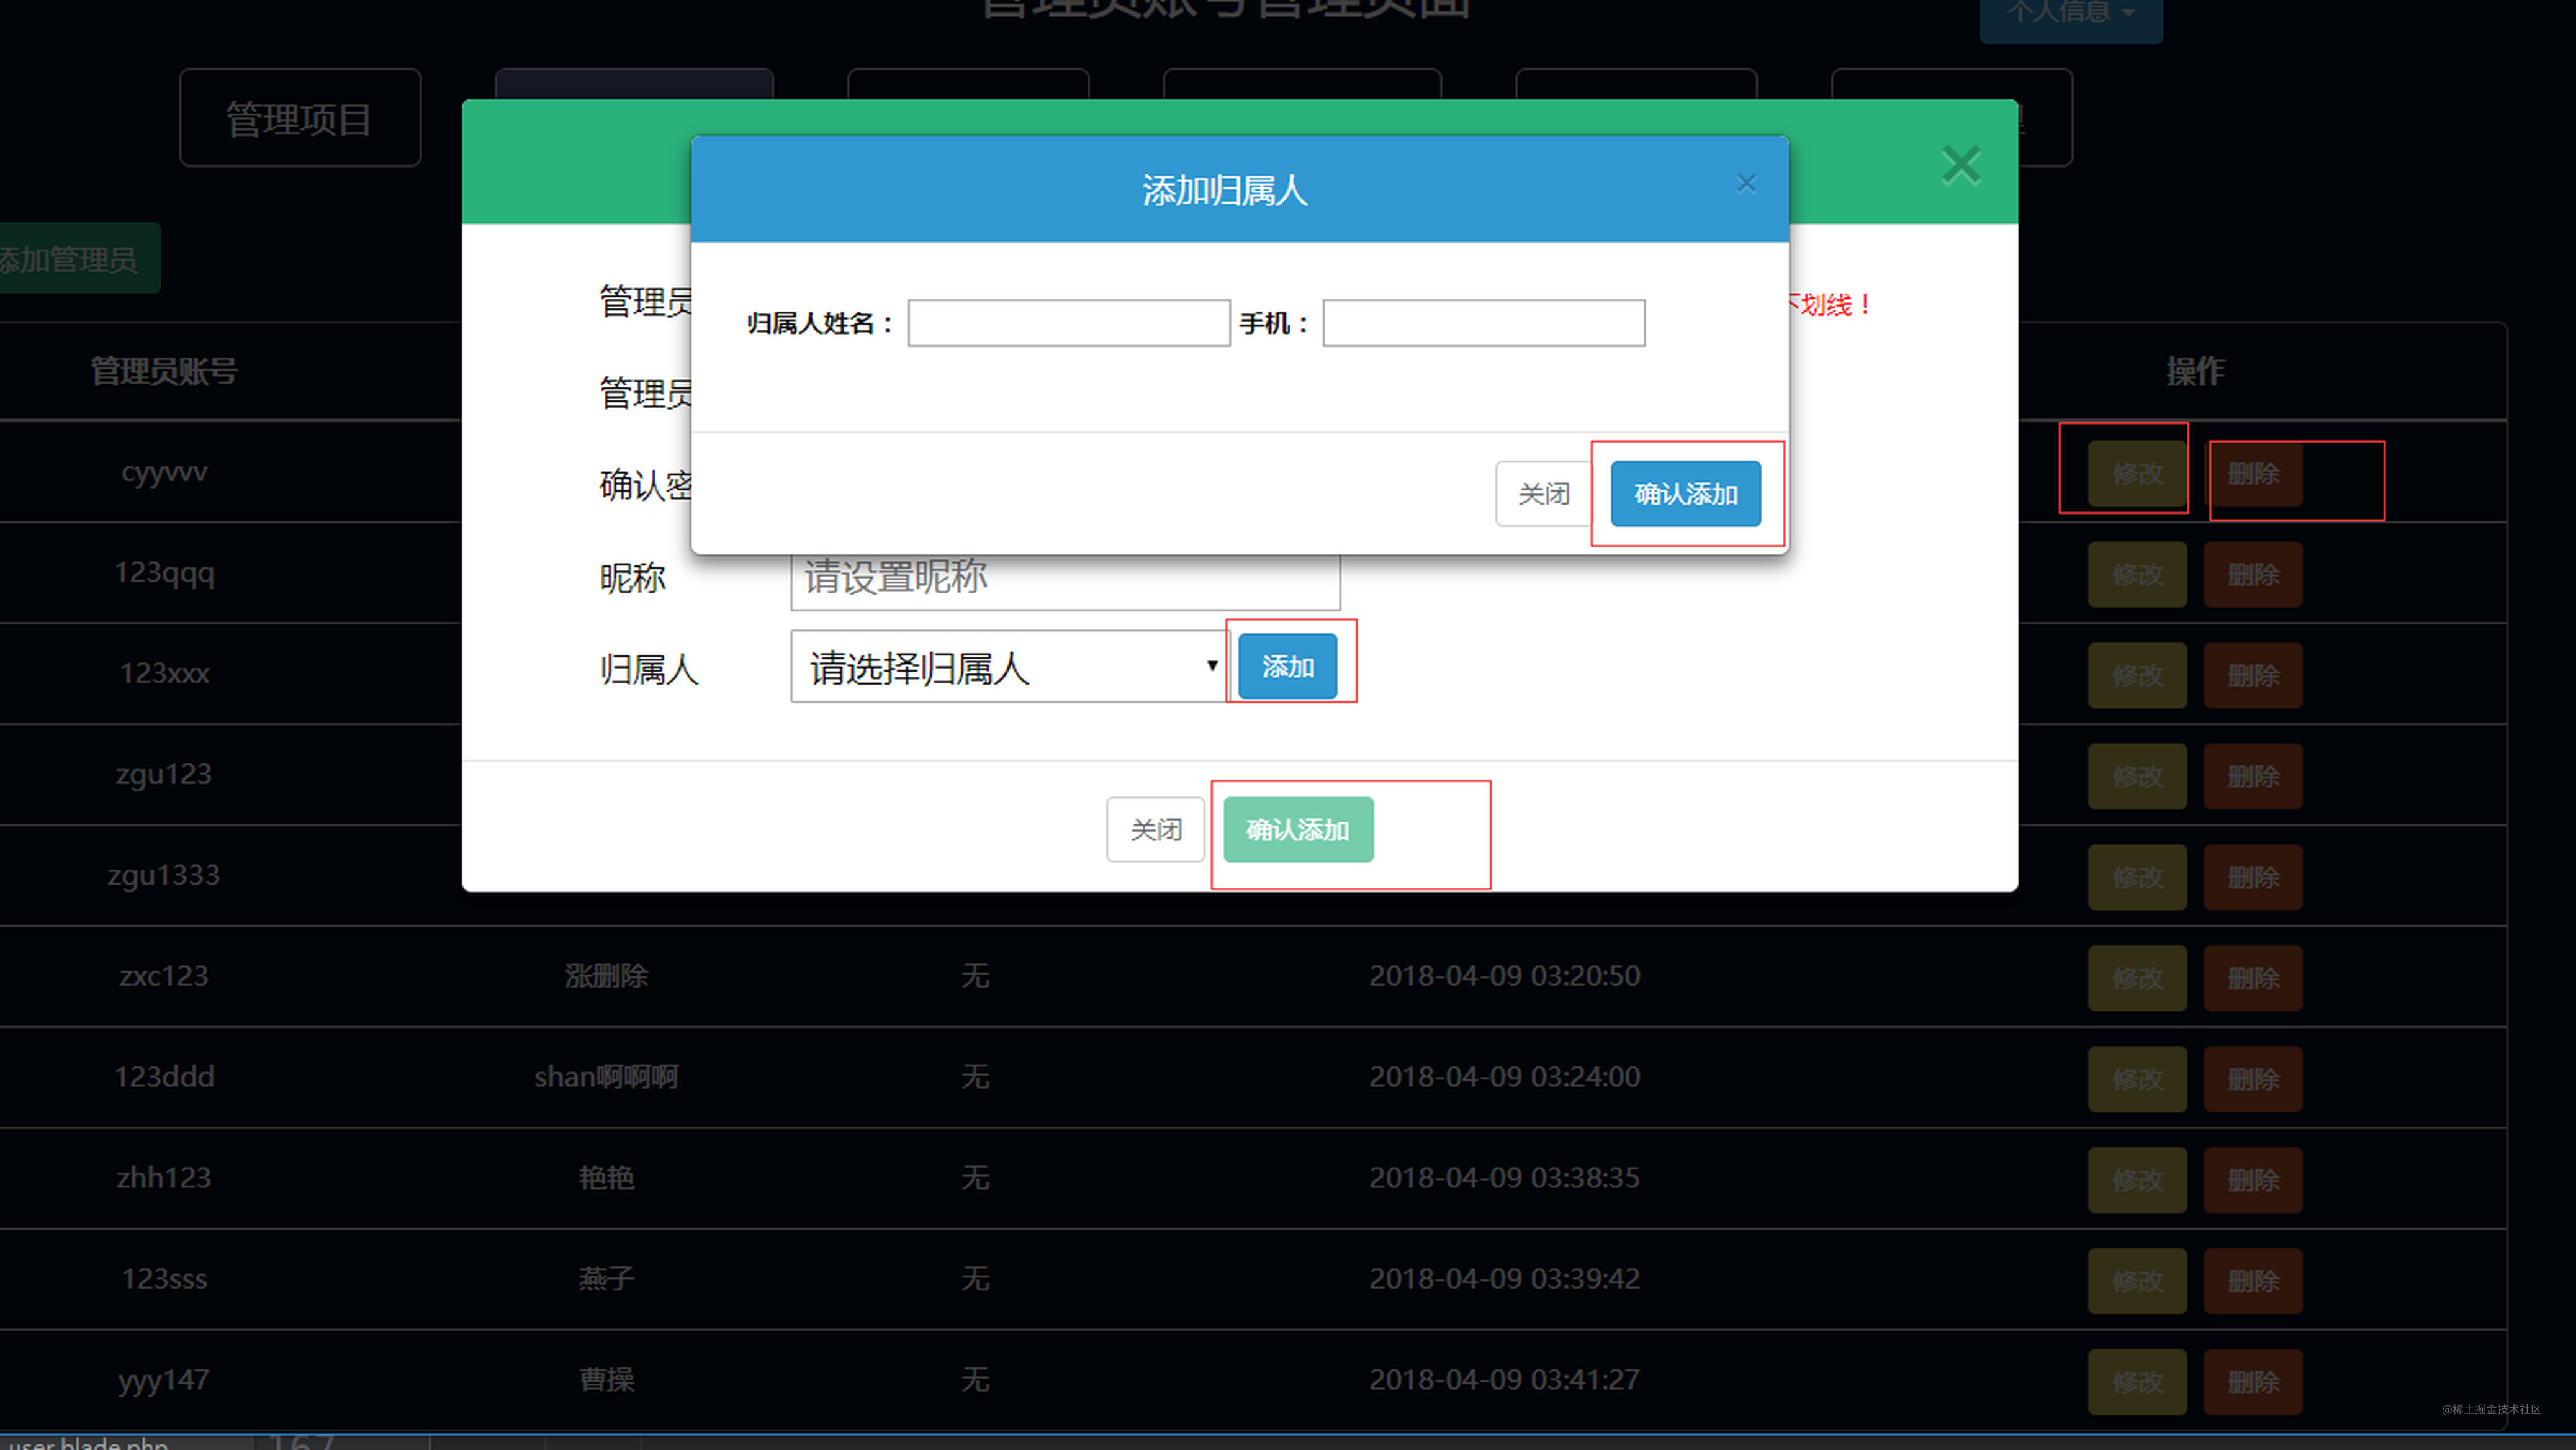Image resolution: width=2576 pixels, height=1450 pixels.
Task: Select the zxc123 account cell
Action: pyautogui.click(x=164, y=976)
